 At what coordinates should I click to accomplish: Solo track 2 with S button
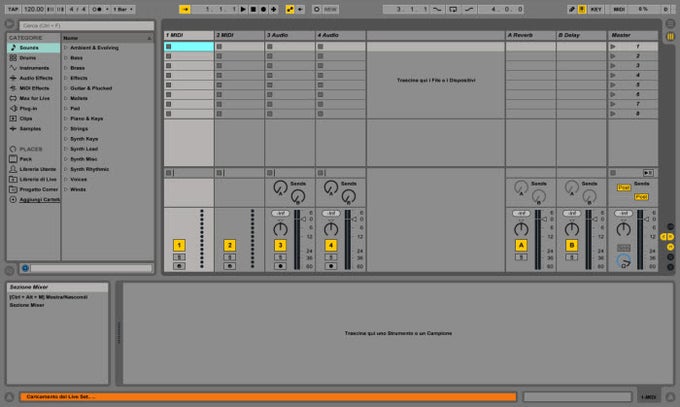(230, 257)
